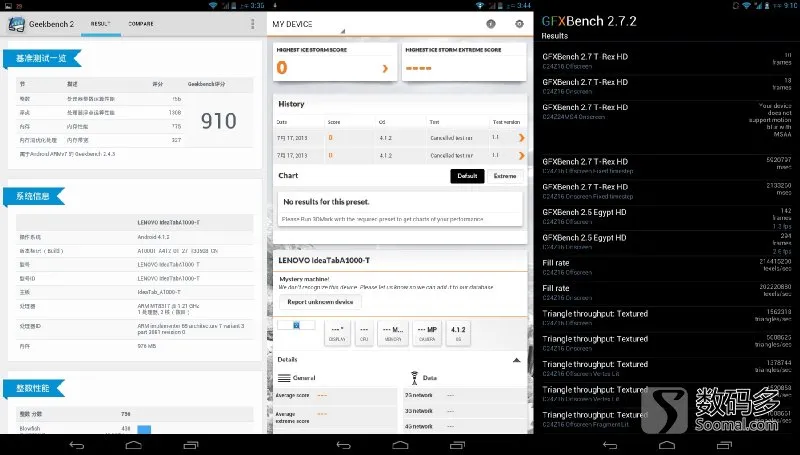
Task: Tap the 系统信息 section banner
Action: click(33, 196)
